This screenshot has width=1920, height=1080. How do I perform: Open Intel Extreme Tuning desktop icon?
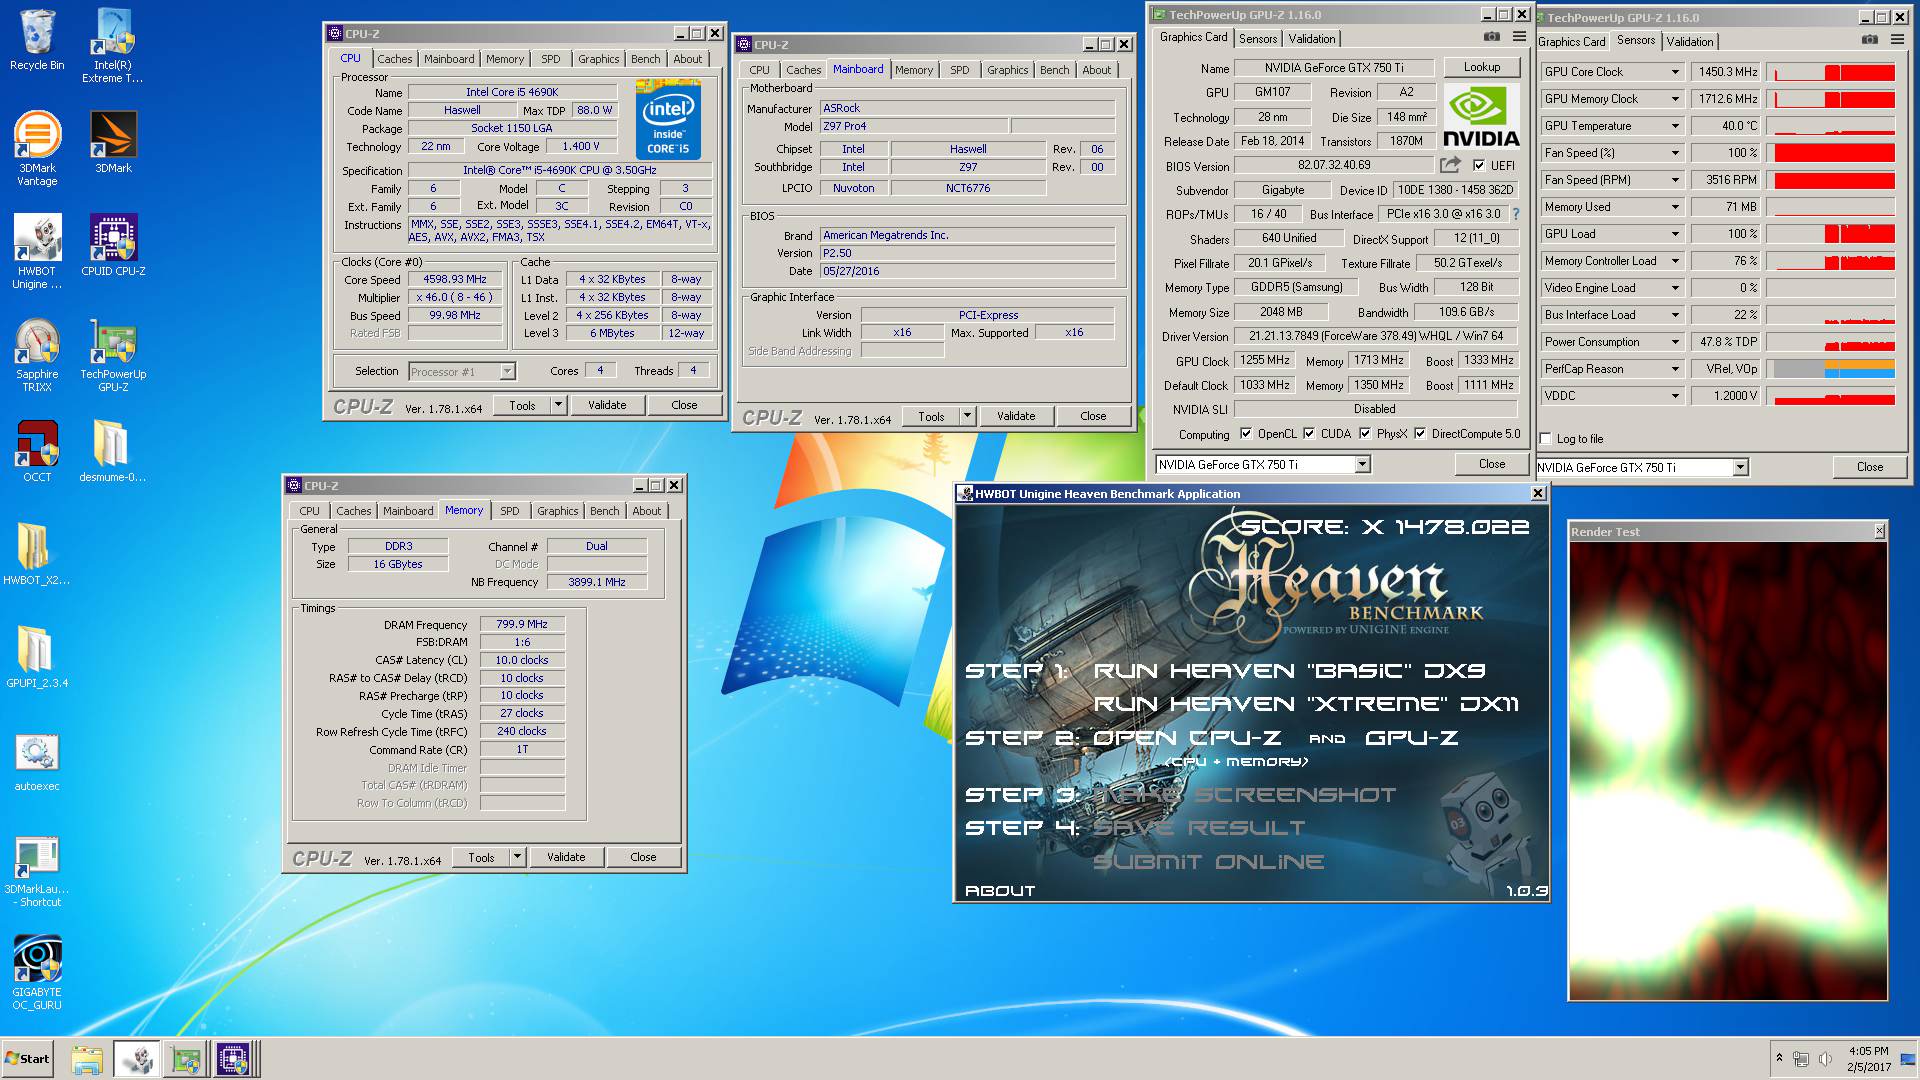(113, 45)
